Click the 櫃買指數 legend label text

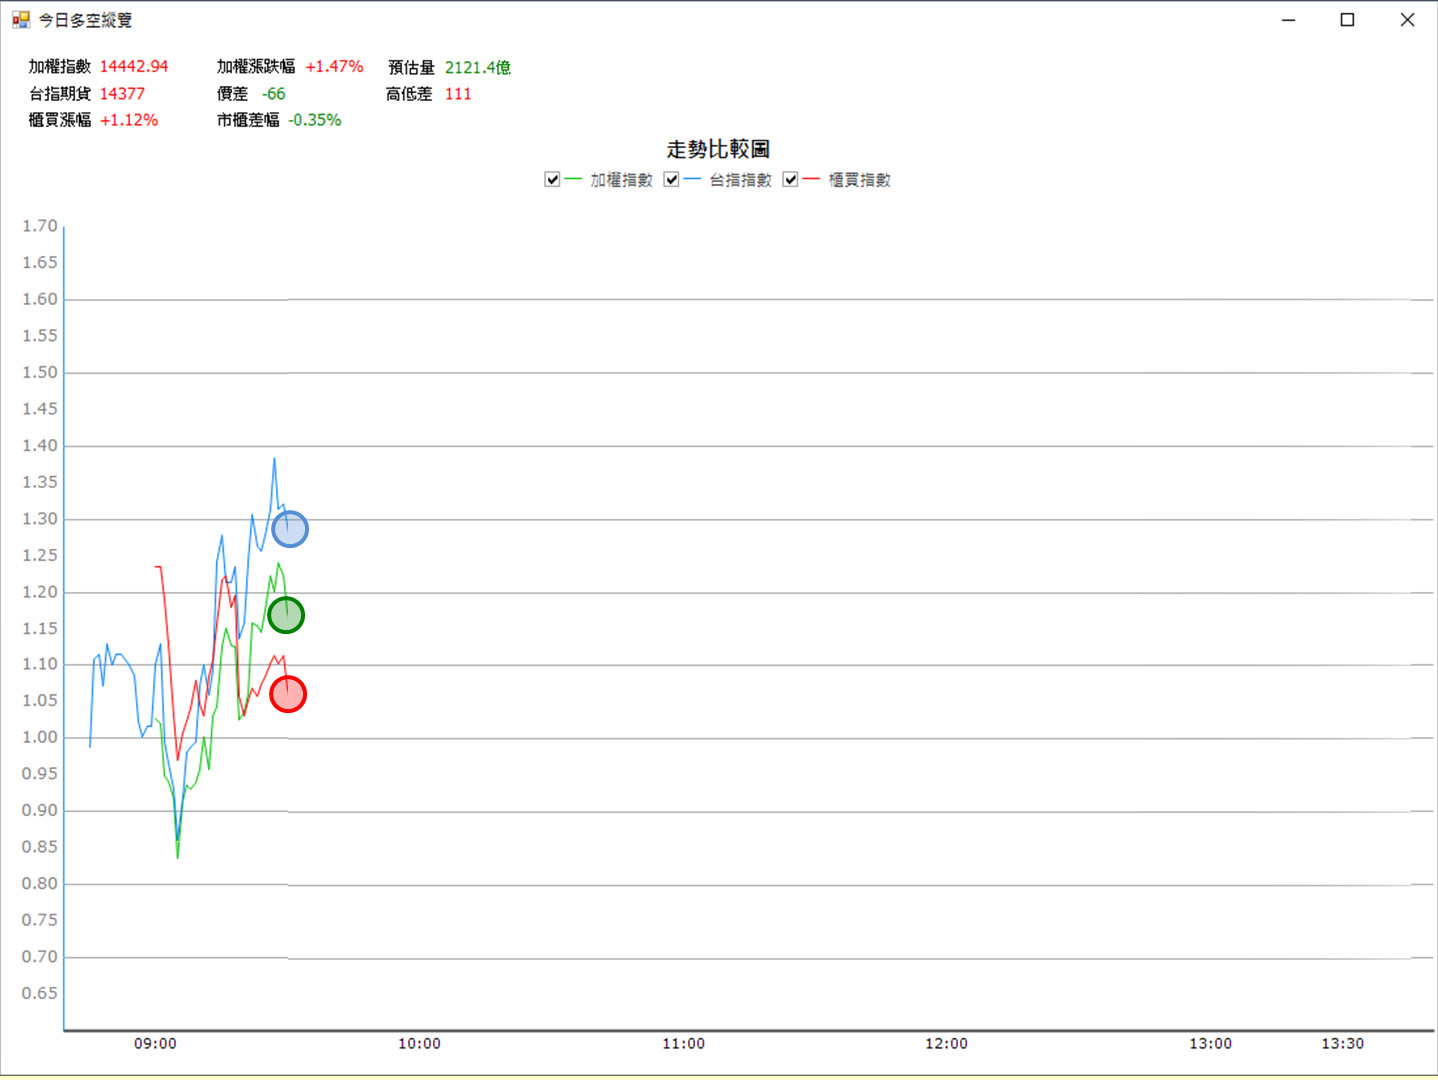(x=859, y=180)
